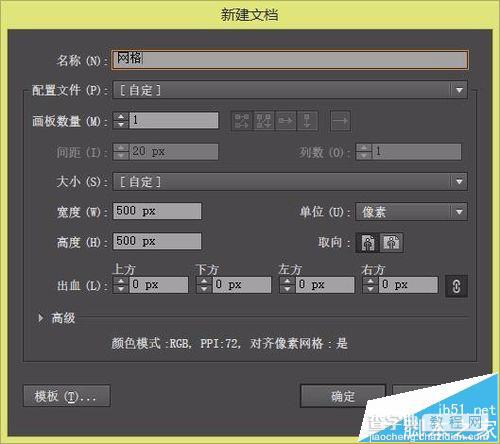Increase left (左方) bleed value
The width and height of the screenshot is (500, 444).
(287, 281)
